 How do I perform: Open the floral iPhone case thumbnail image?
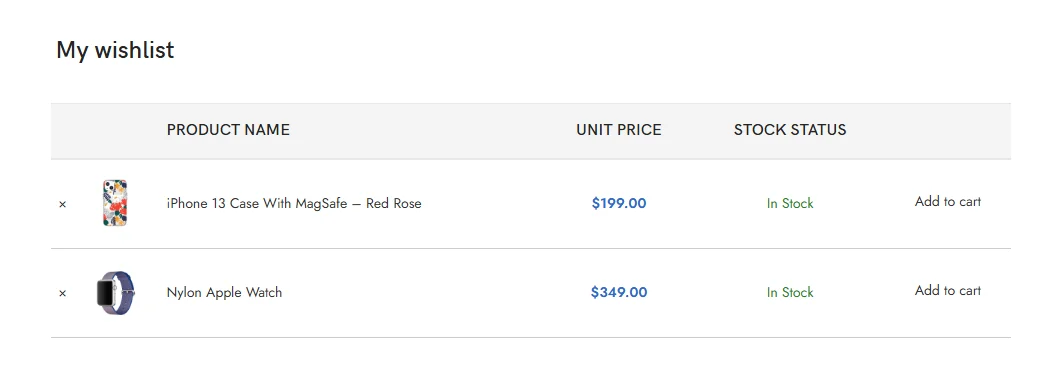tap(115, 203)
